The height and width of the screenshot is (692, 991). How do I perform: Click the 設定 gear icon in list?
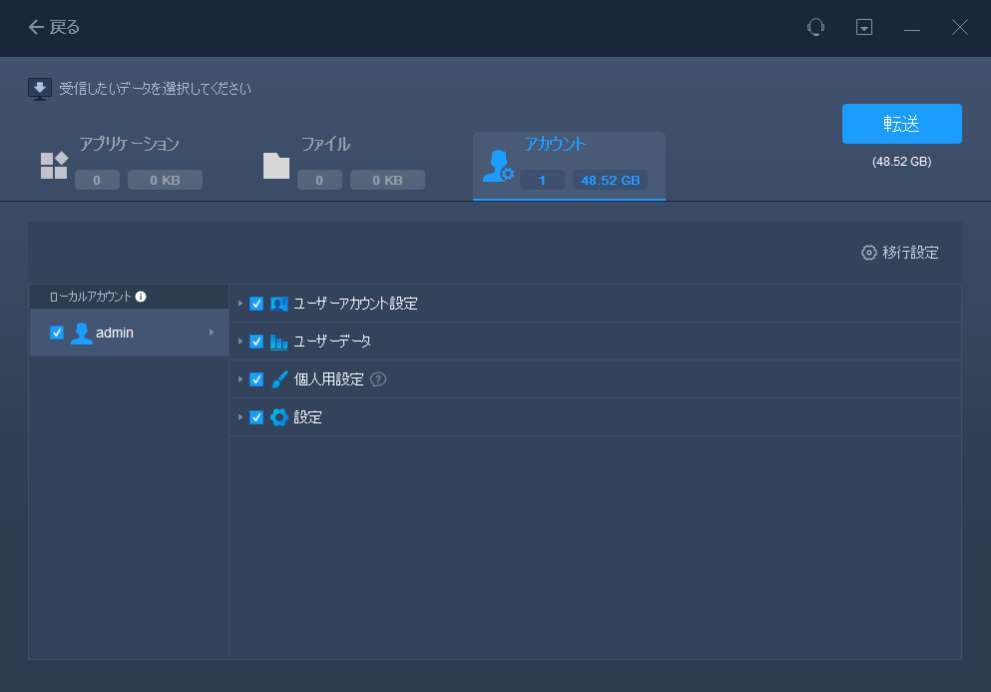(279, 418)
